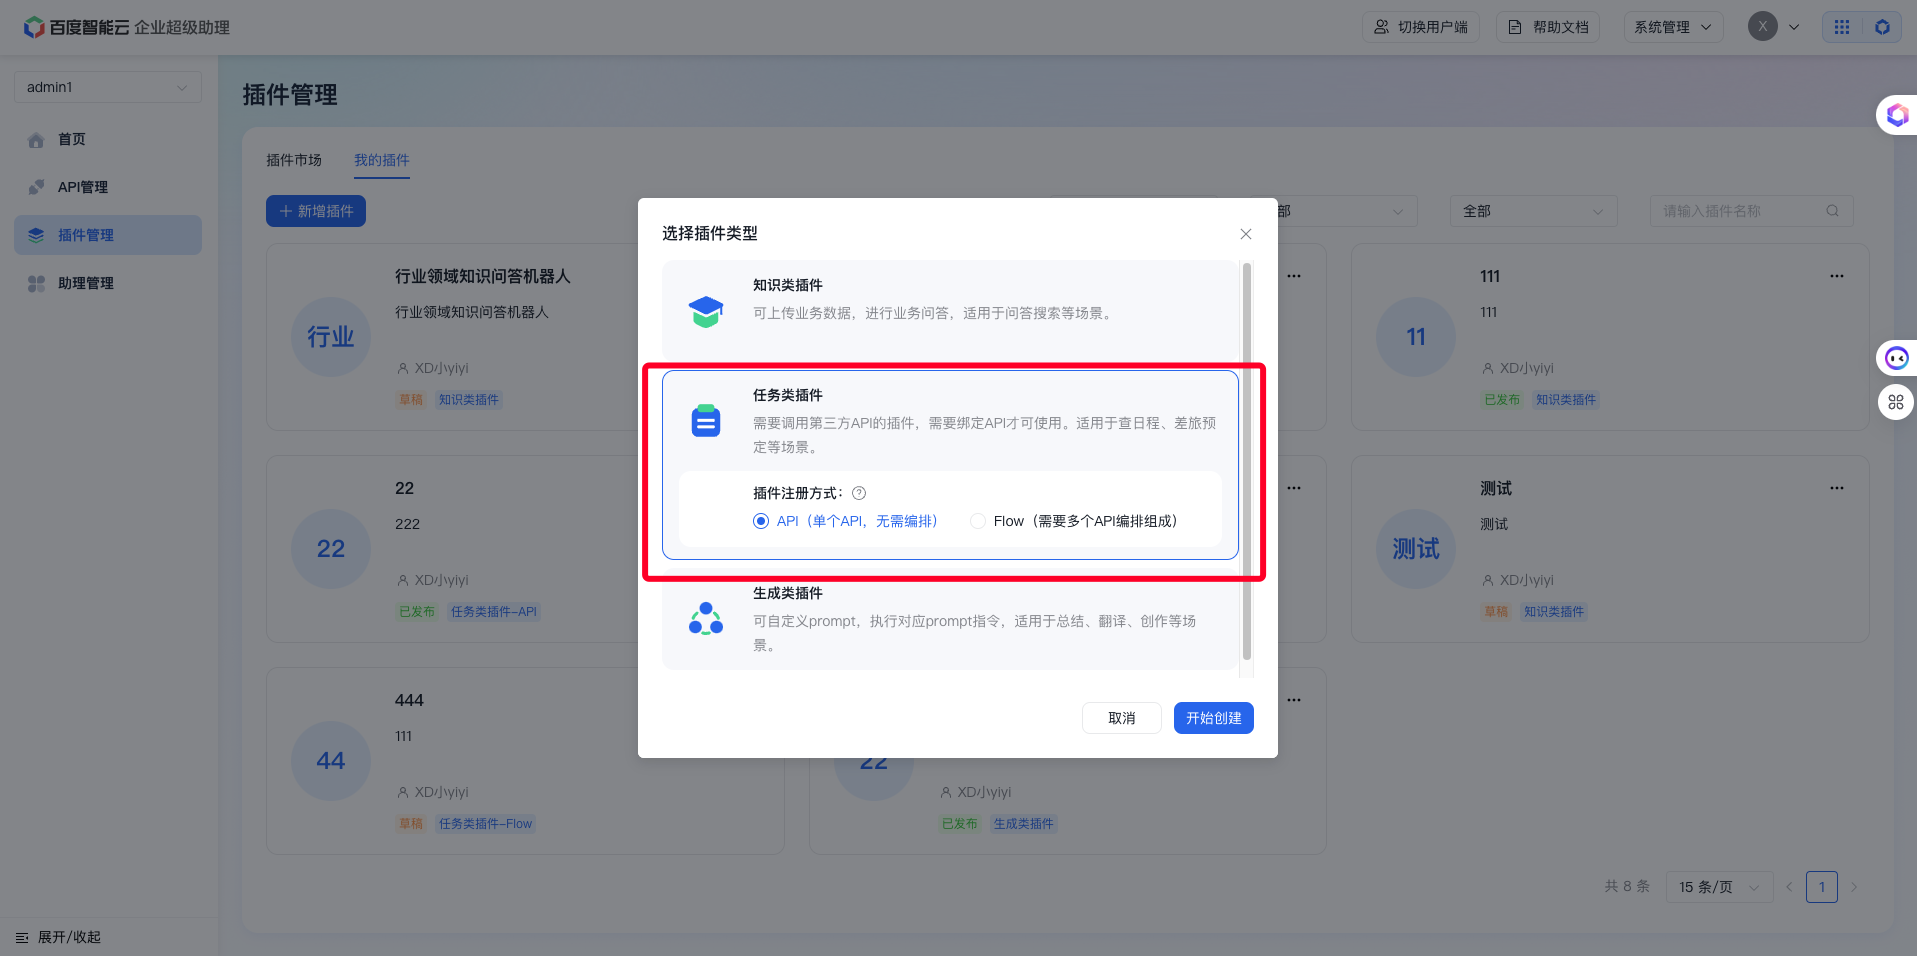Click the 新增插件 button
The width and height of the screenshot is (1917, 956).
click(316, 211)
